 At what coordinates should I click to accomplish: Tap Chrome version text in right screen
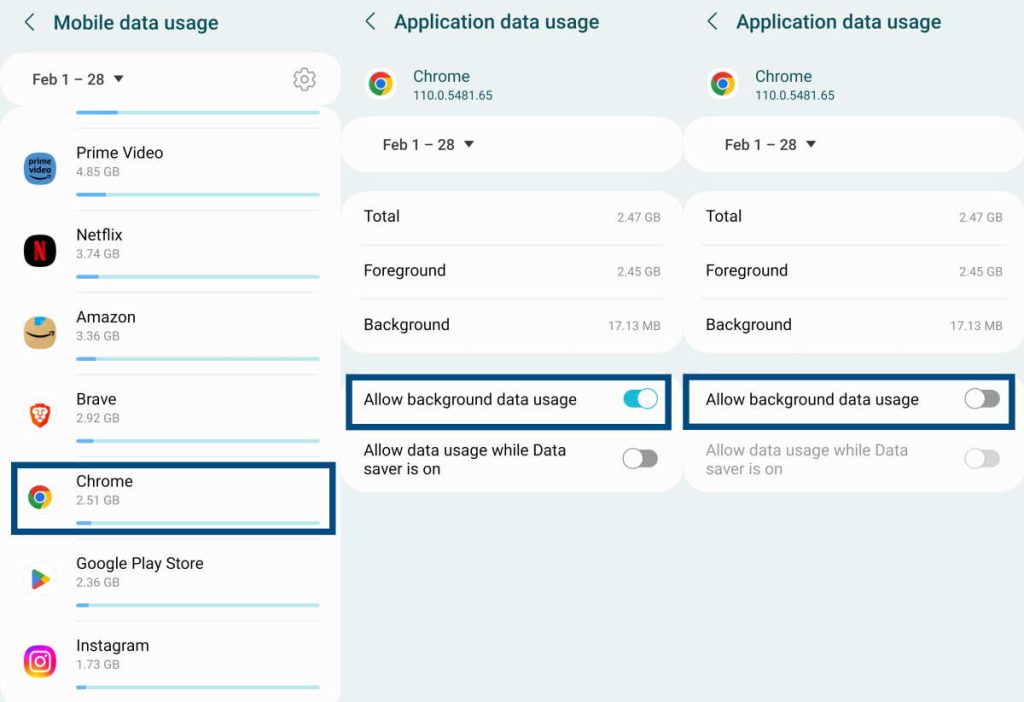(x=795, y=95)
